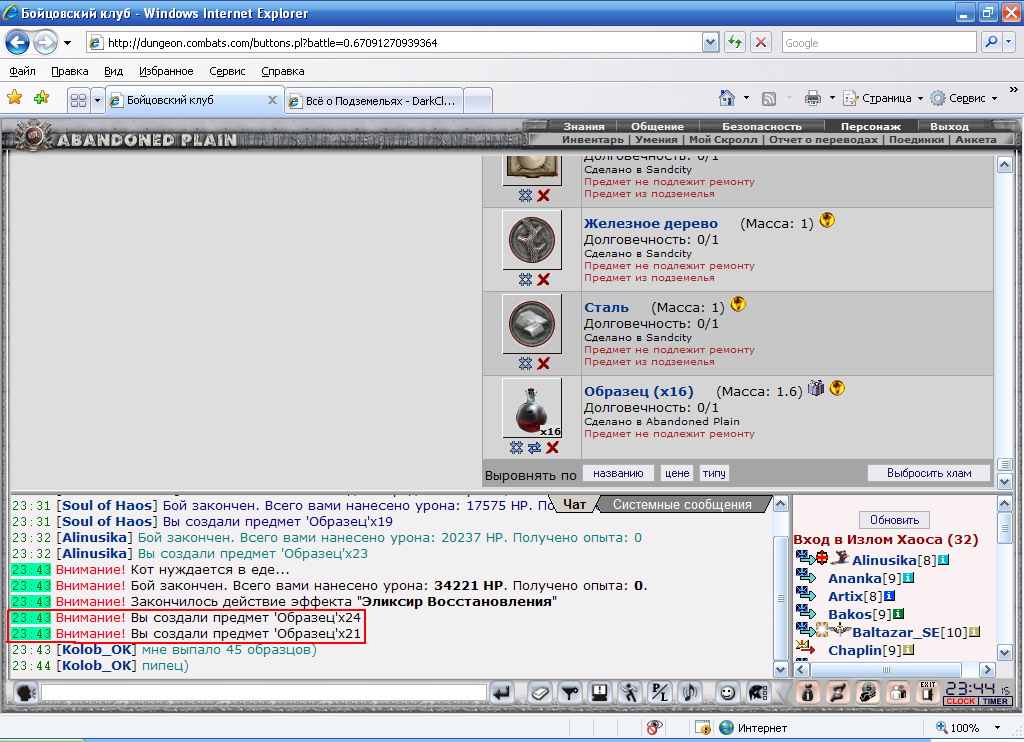
Task: Click into the chat message input field
Action: tap(264, 692)
